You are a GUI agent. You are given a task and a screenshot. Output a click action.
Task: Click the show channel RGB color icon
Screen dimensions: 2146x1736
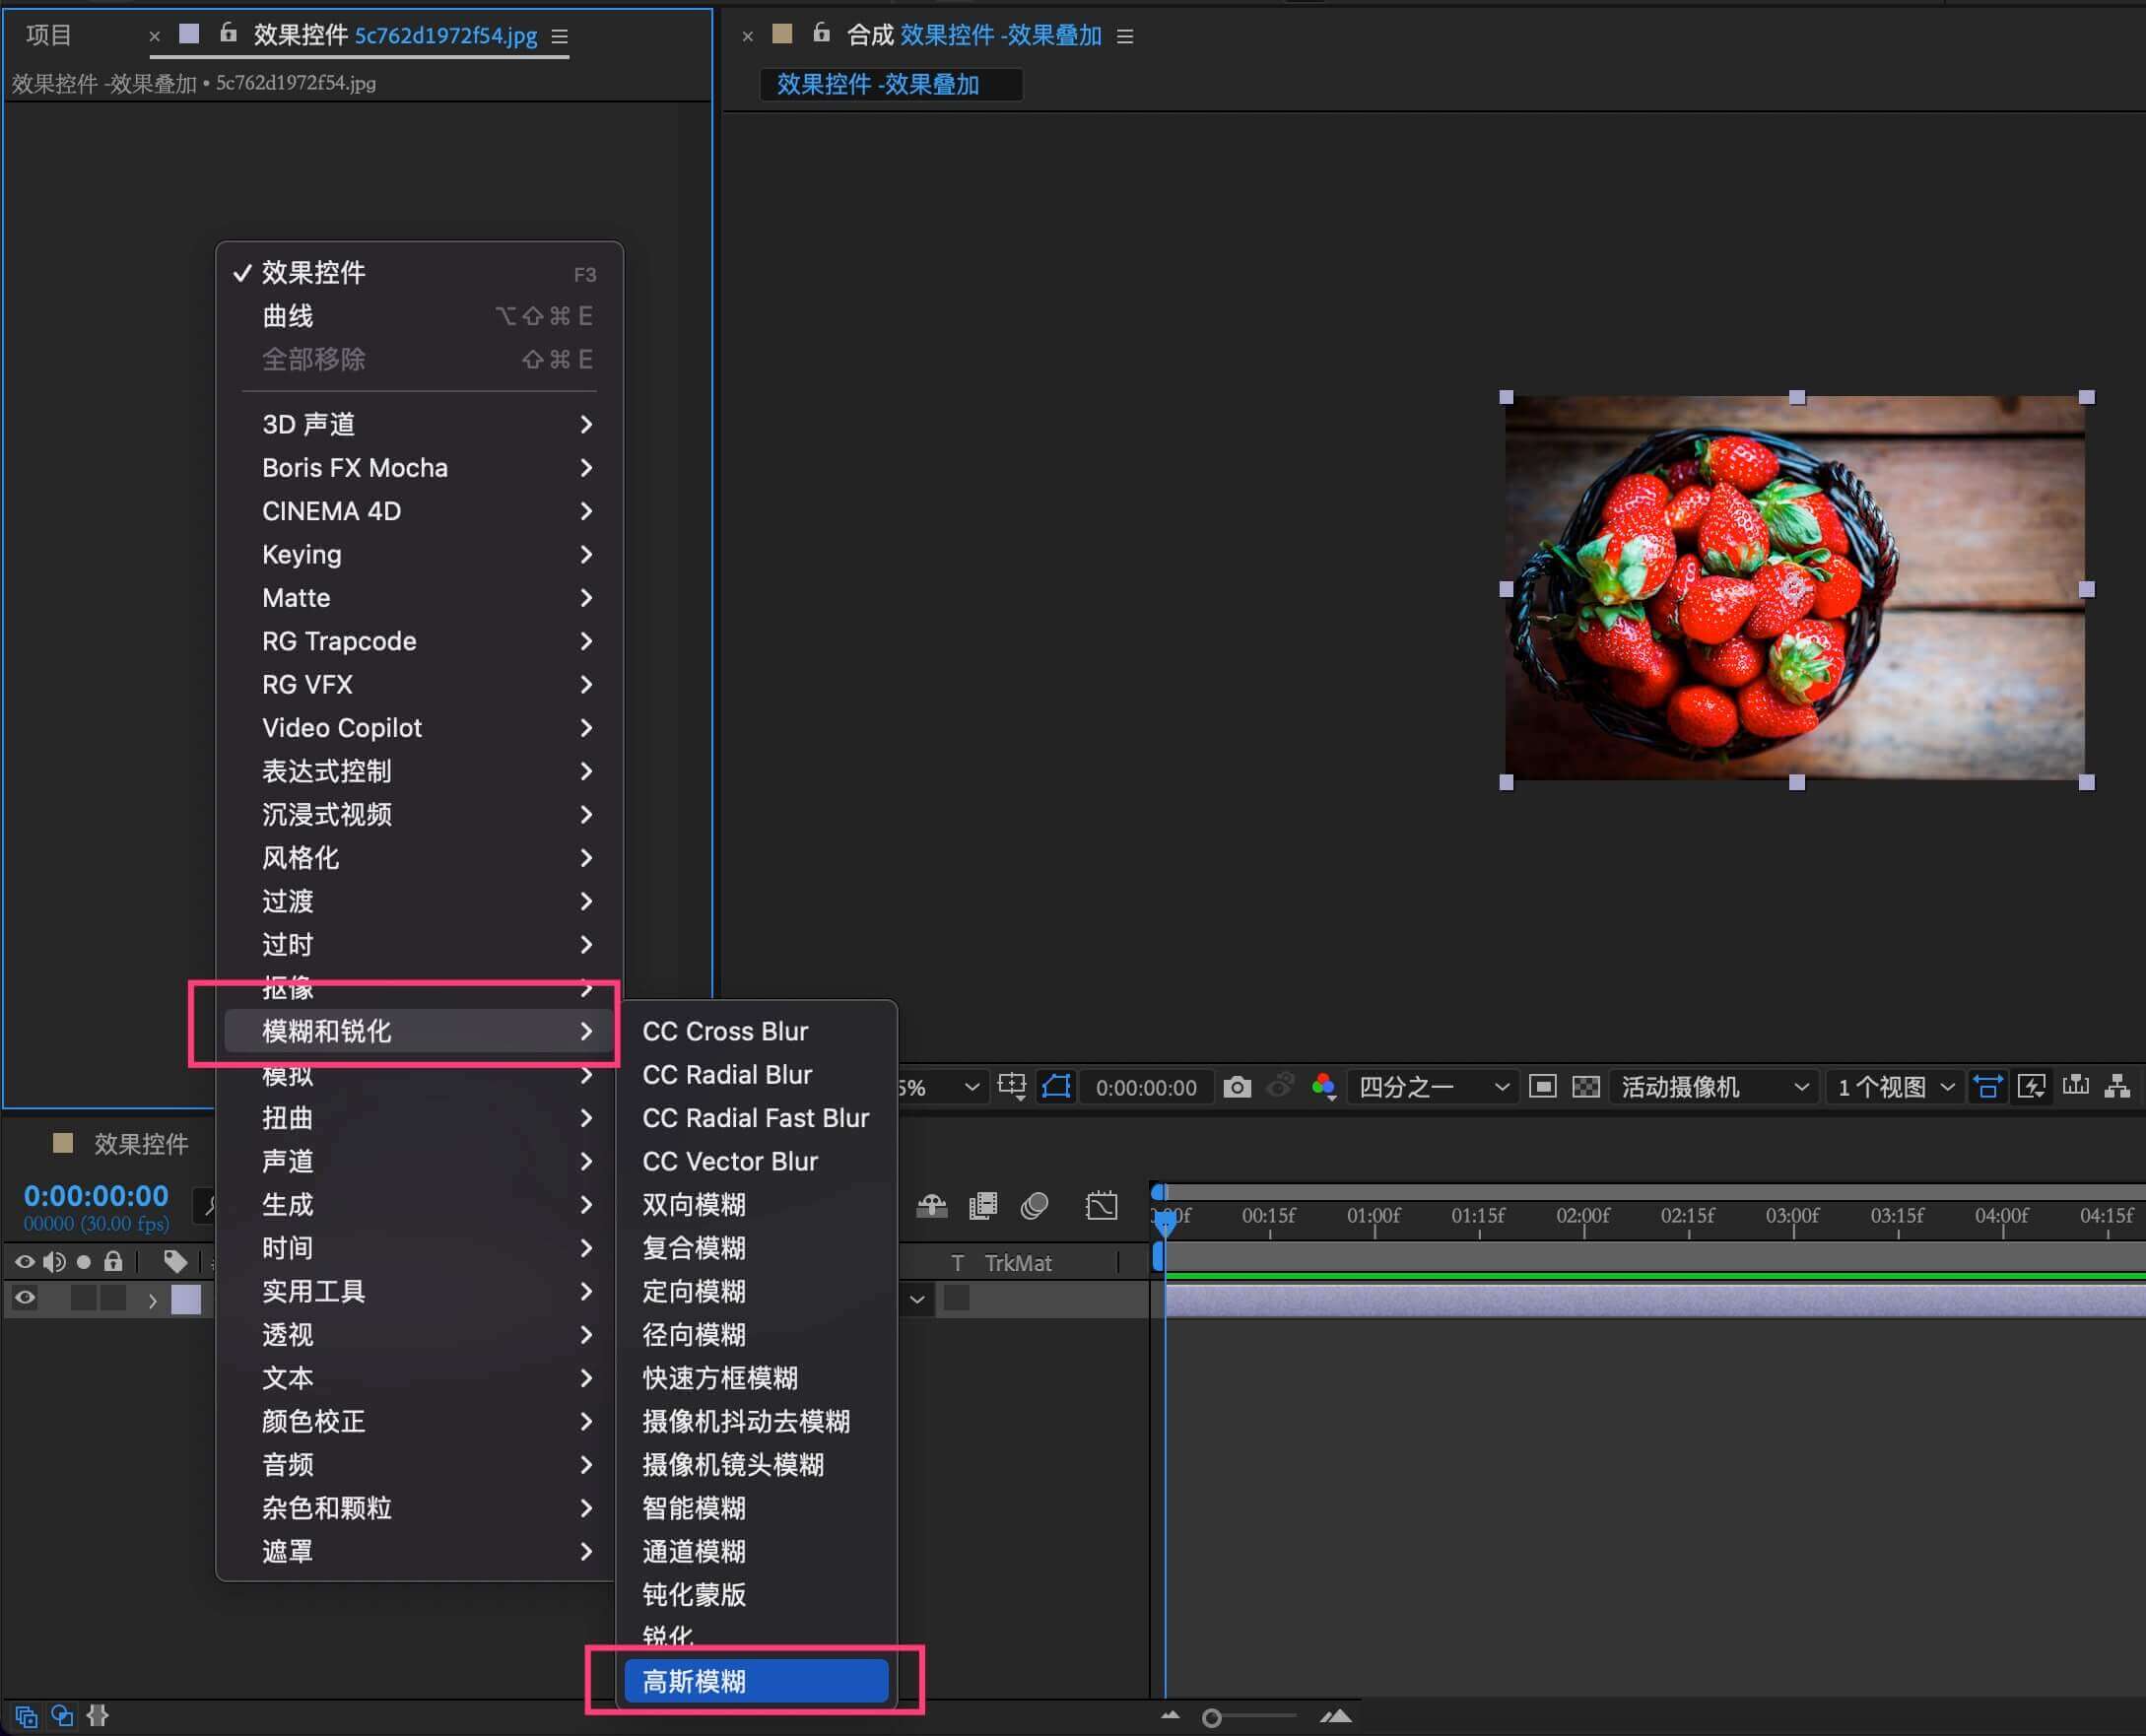[1323, 1087]
